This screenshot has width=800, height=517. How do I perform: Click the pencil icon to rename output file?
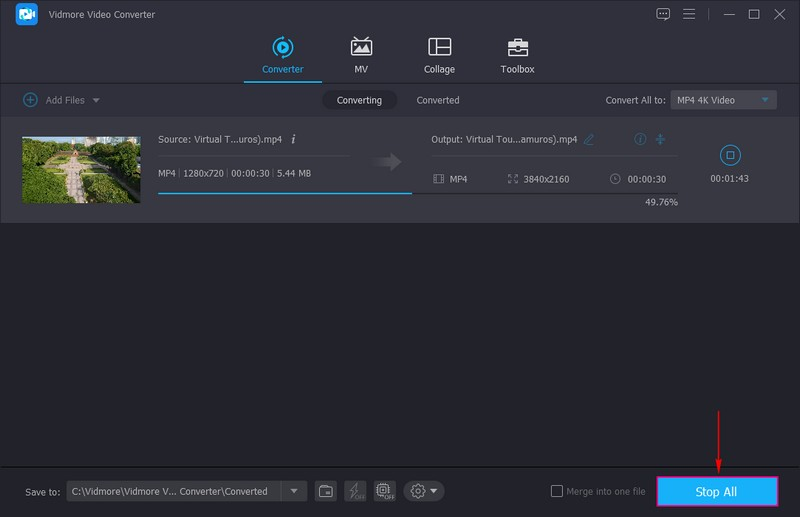point(589,139)
